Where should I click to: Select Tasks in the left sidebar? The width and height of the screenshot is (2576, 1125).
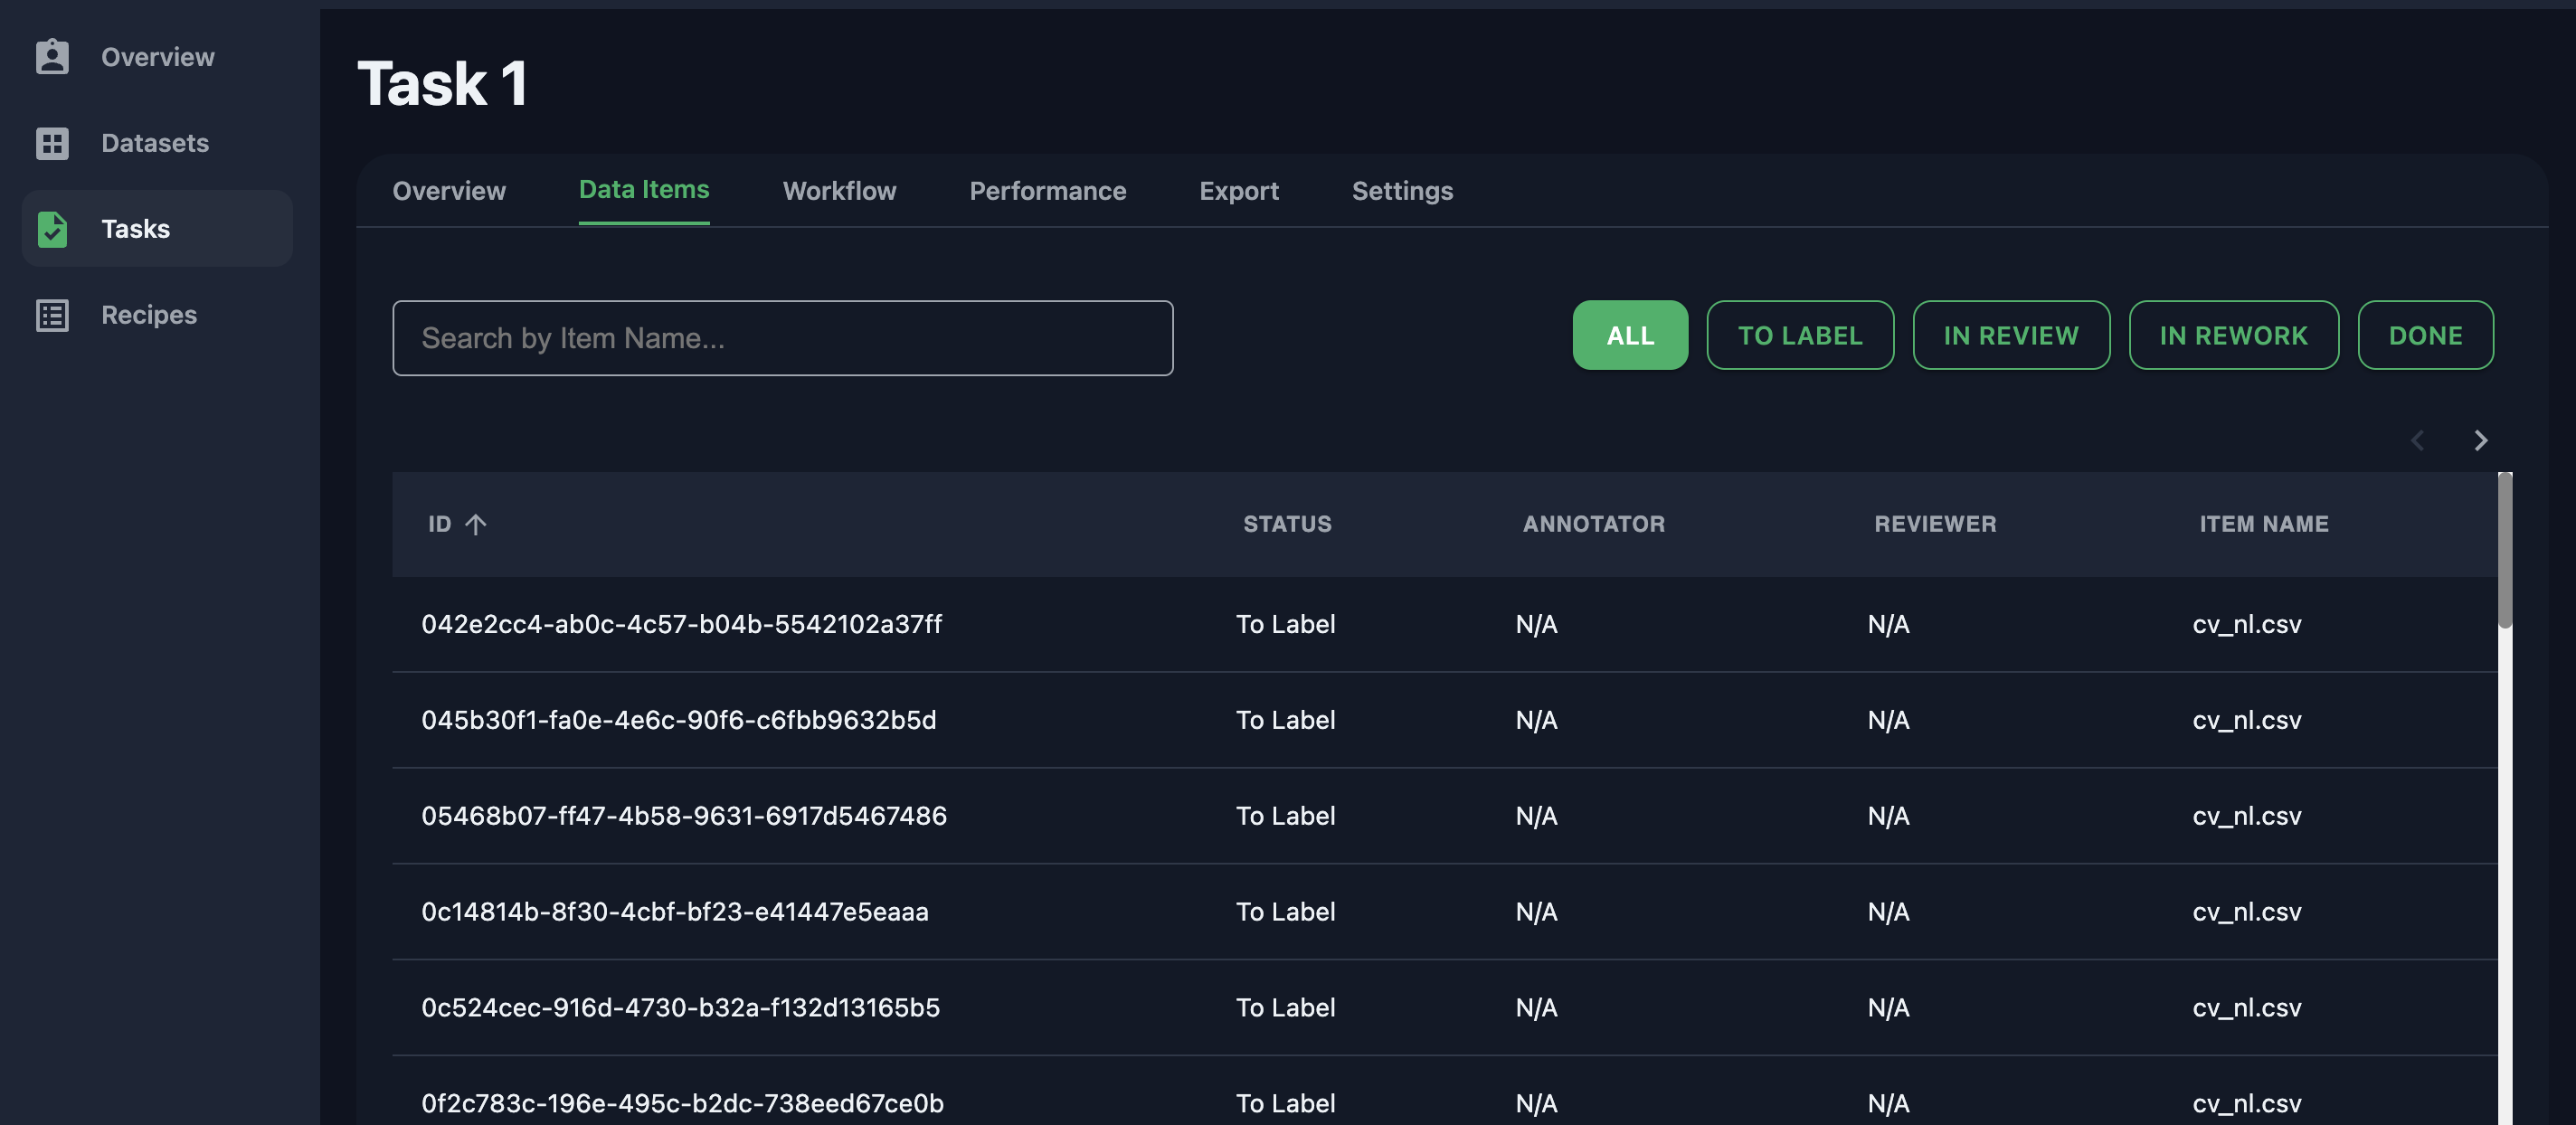(157, 229)
